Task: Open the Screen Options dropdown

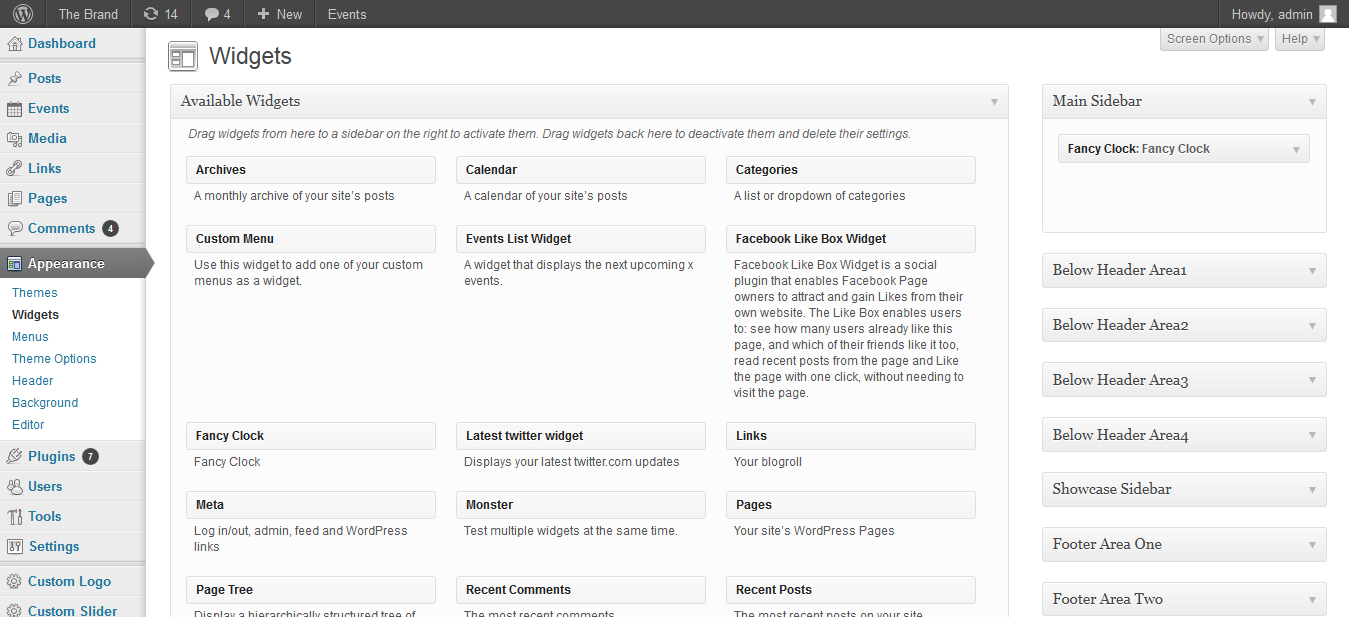Action: pos(1214,39)
